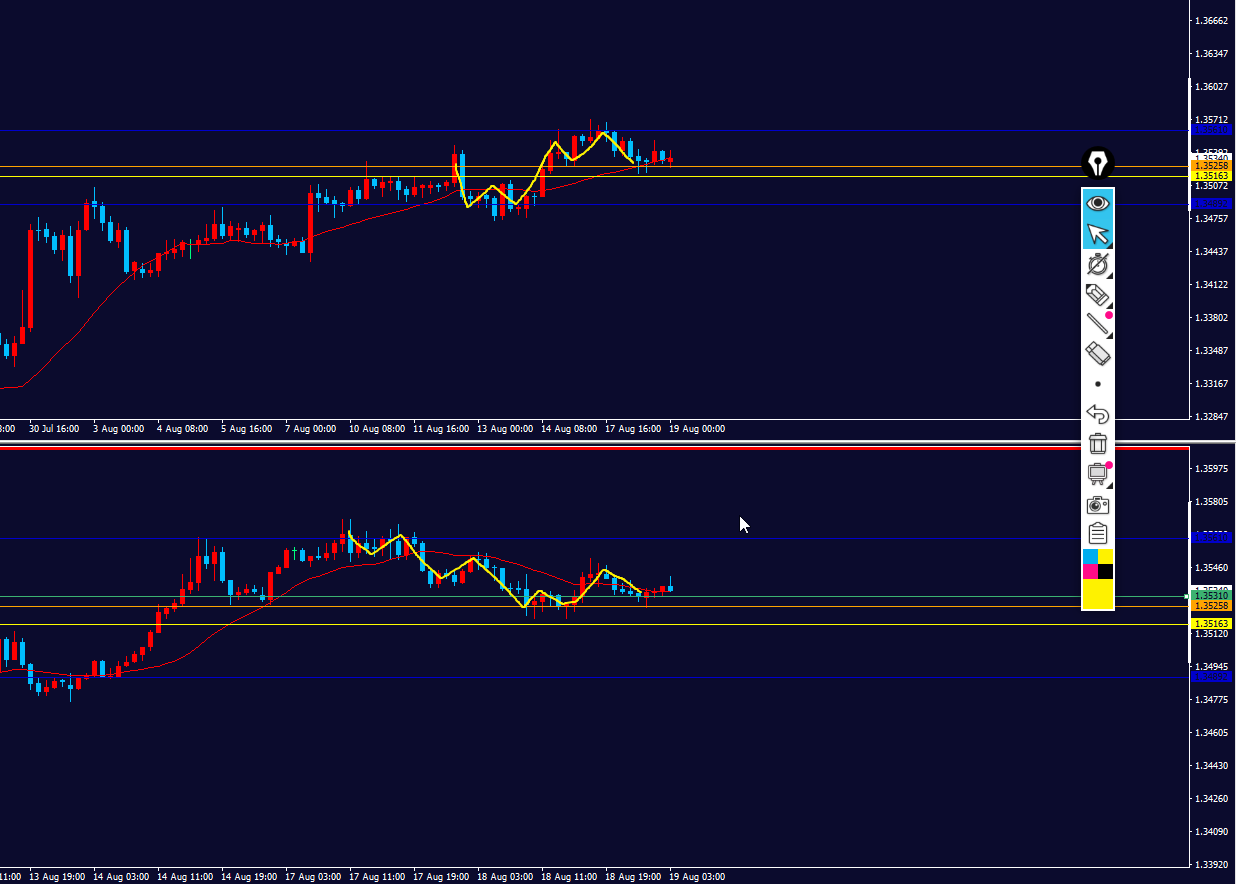
Task: Click the 1.33920 price on lower axis
Action: 1212,864
